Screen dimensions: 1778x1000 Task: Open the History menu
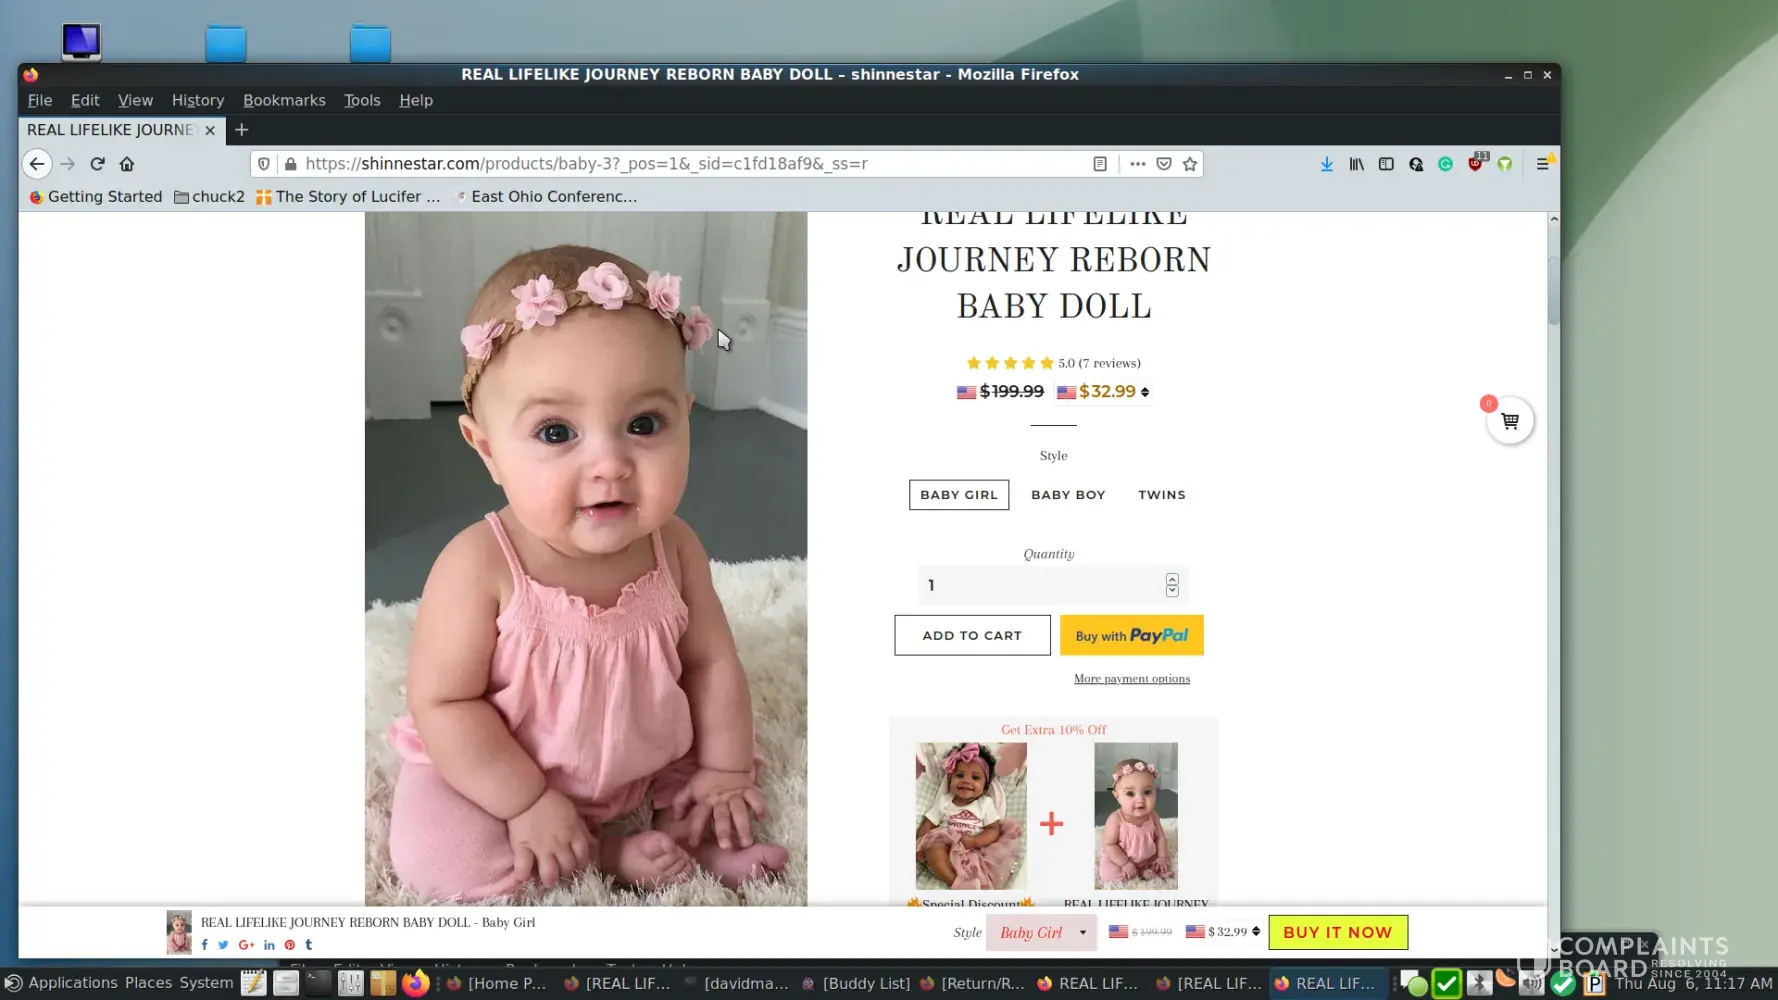coord(197,100)
